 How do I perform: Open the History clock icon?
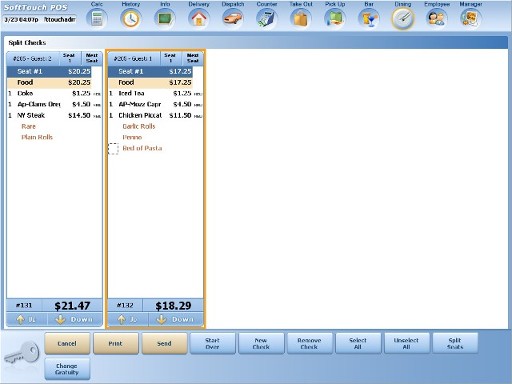coord(131,18)
